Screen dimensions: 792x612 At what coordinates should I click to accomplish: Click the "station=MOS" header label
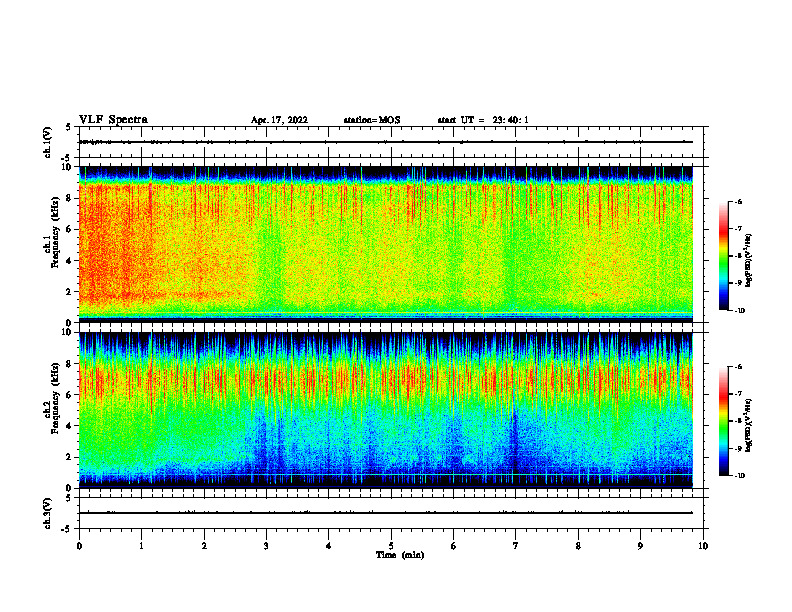tap(372, 120)
